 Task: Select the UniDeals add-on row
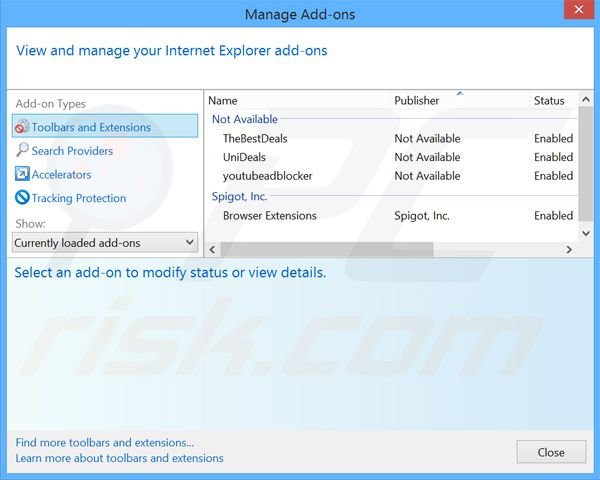pos(392,157)
